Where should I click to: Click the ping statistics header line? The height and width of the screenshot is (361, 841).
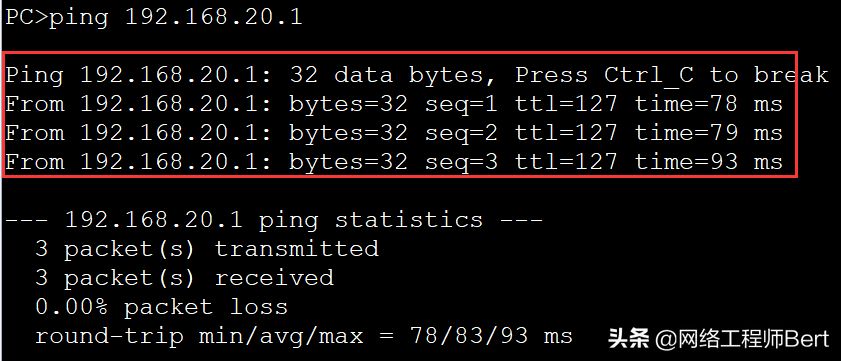274,220
